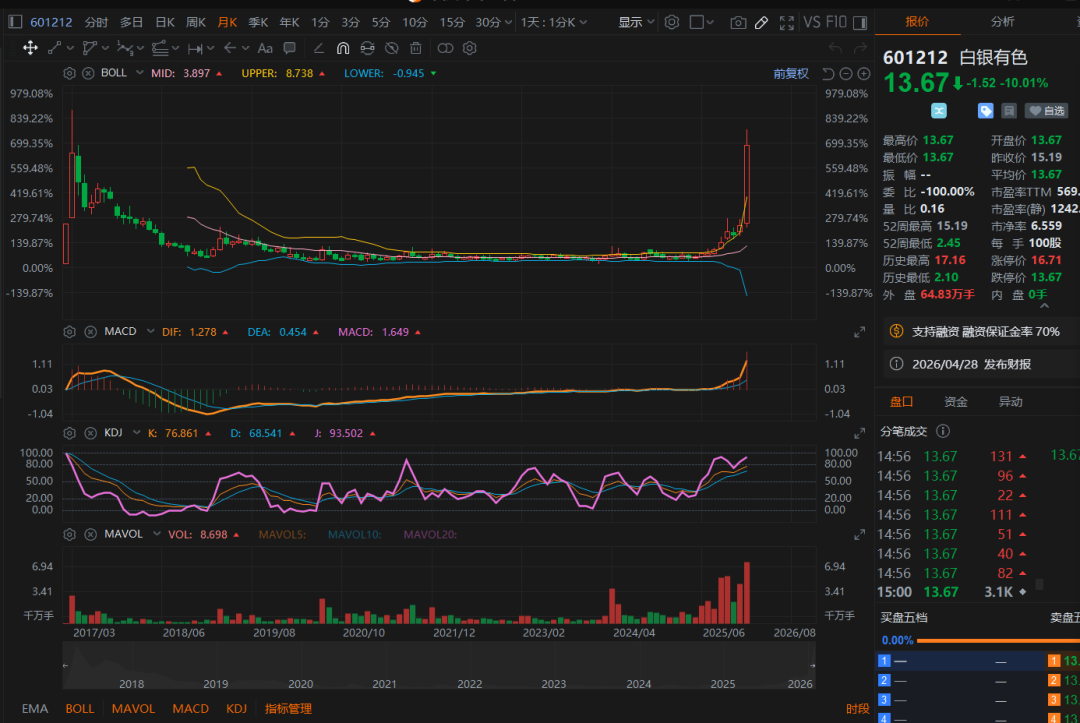
Task: Select the arrow marker tool
Action: (230, 48)
